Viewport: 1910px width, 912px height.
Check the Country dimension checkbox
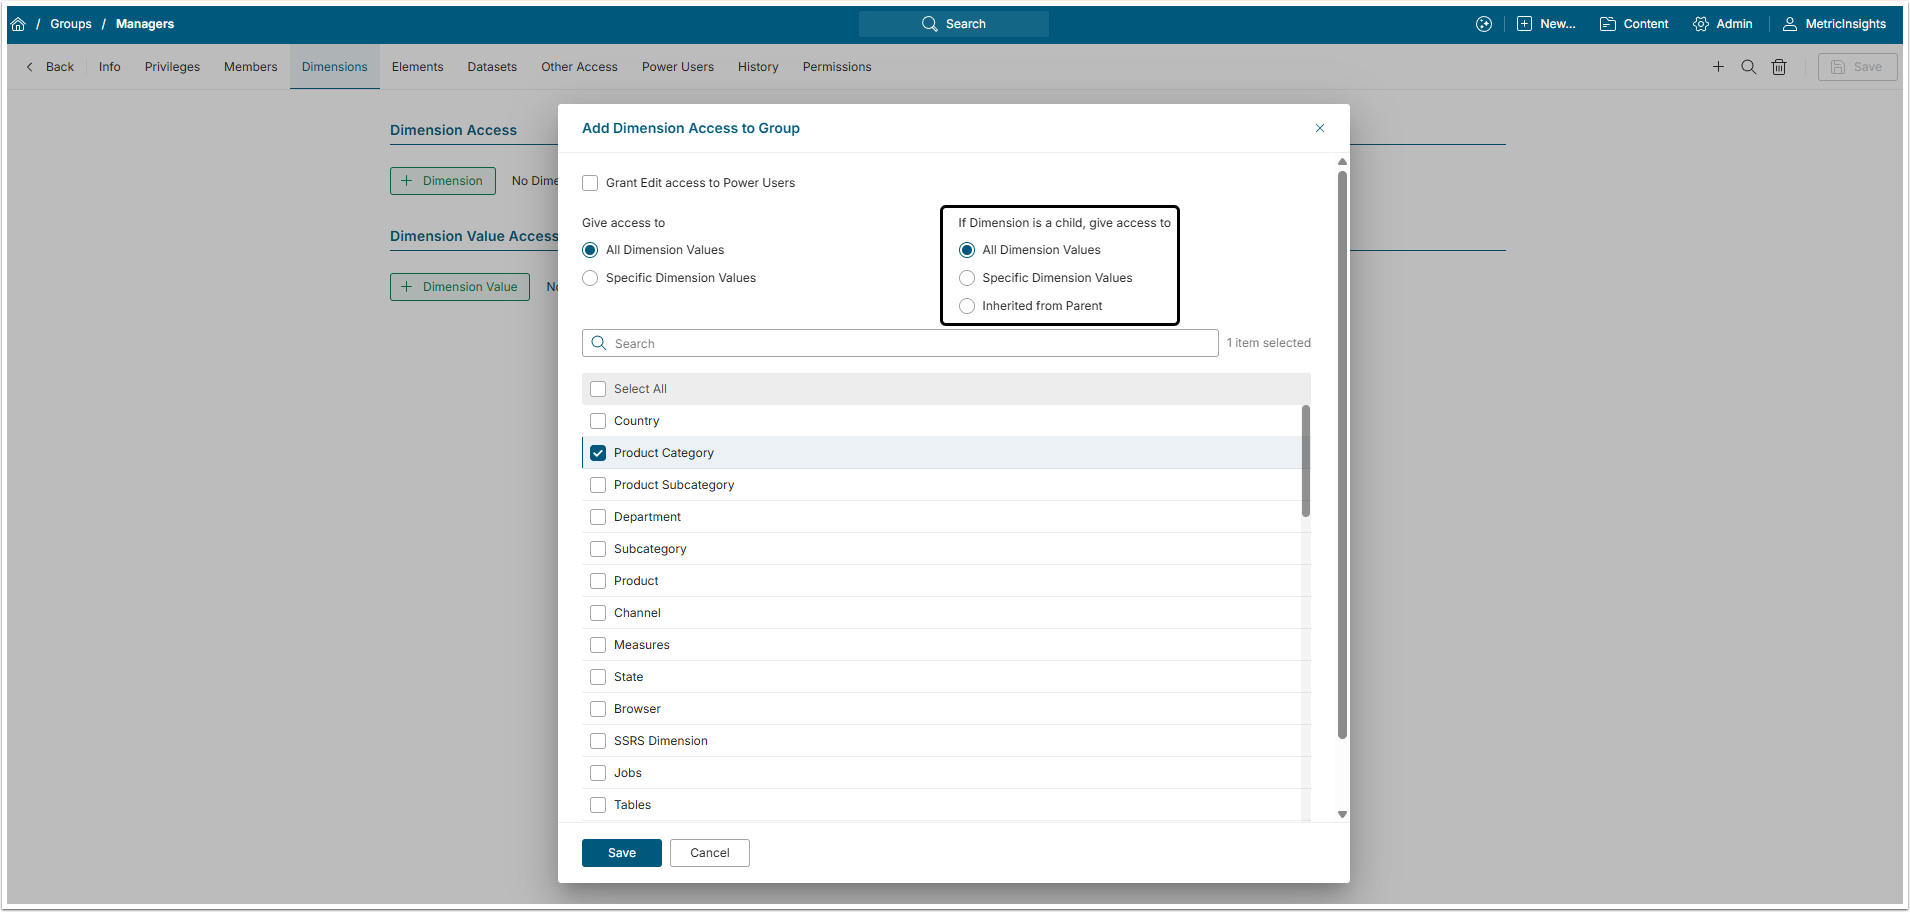[598, 421]
